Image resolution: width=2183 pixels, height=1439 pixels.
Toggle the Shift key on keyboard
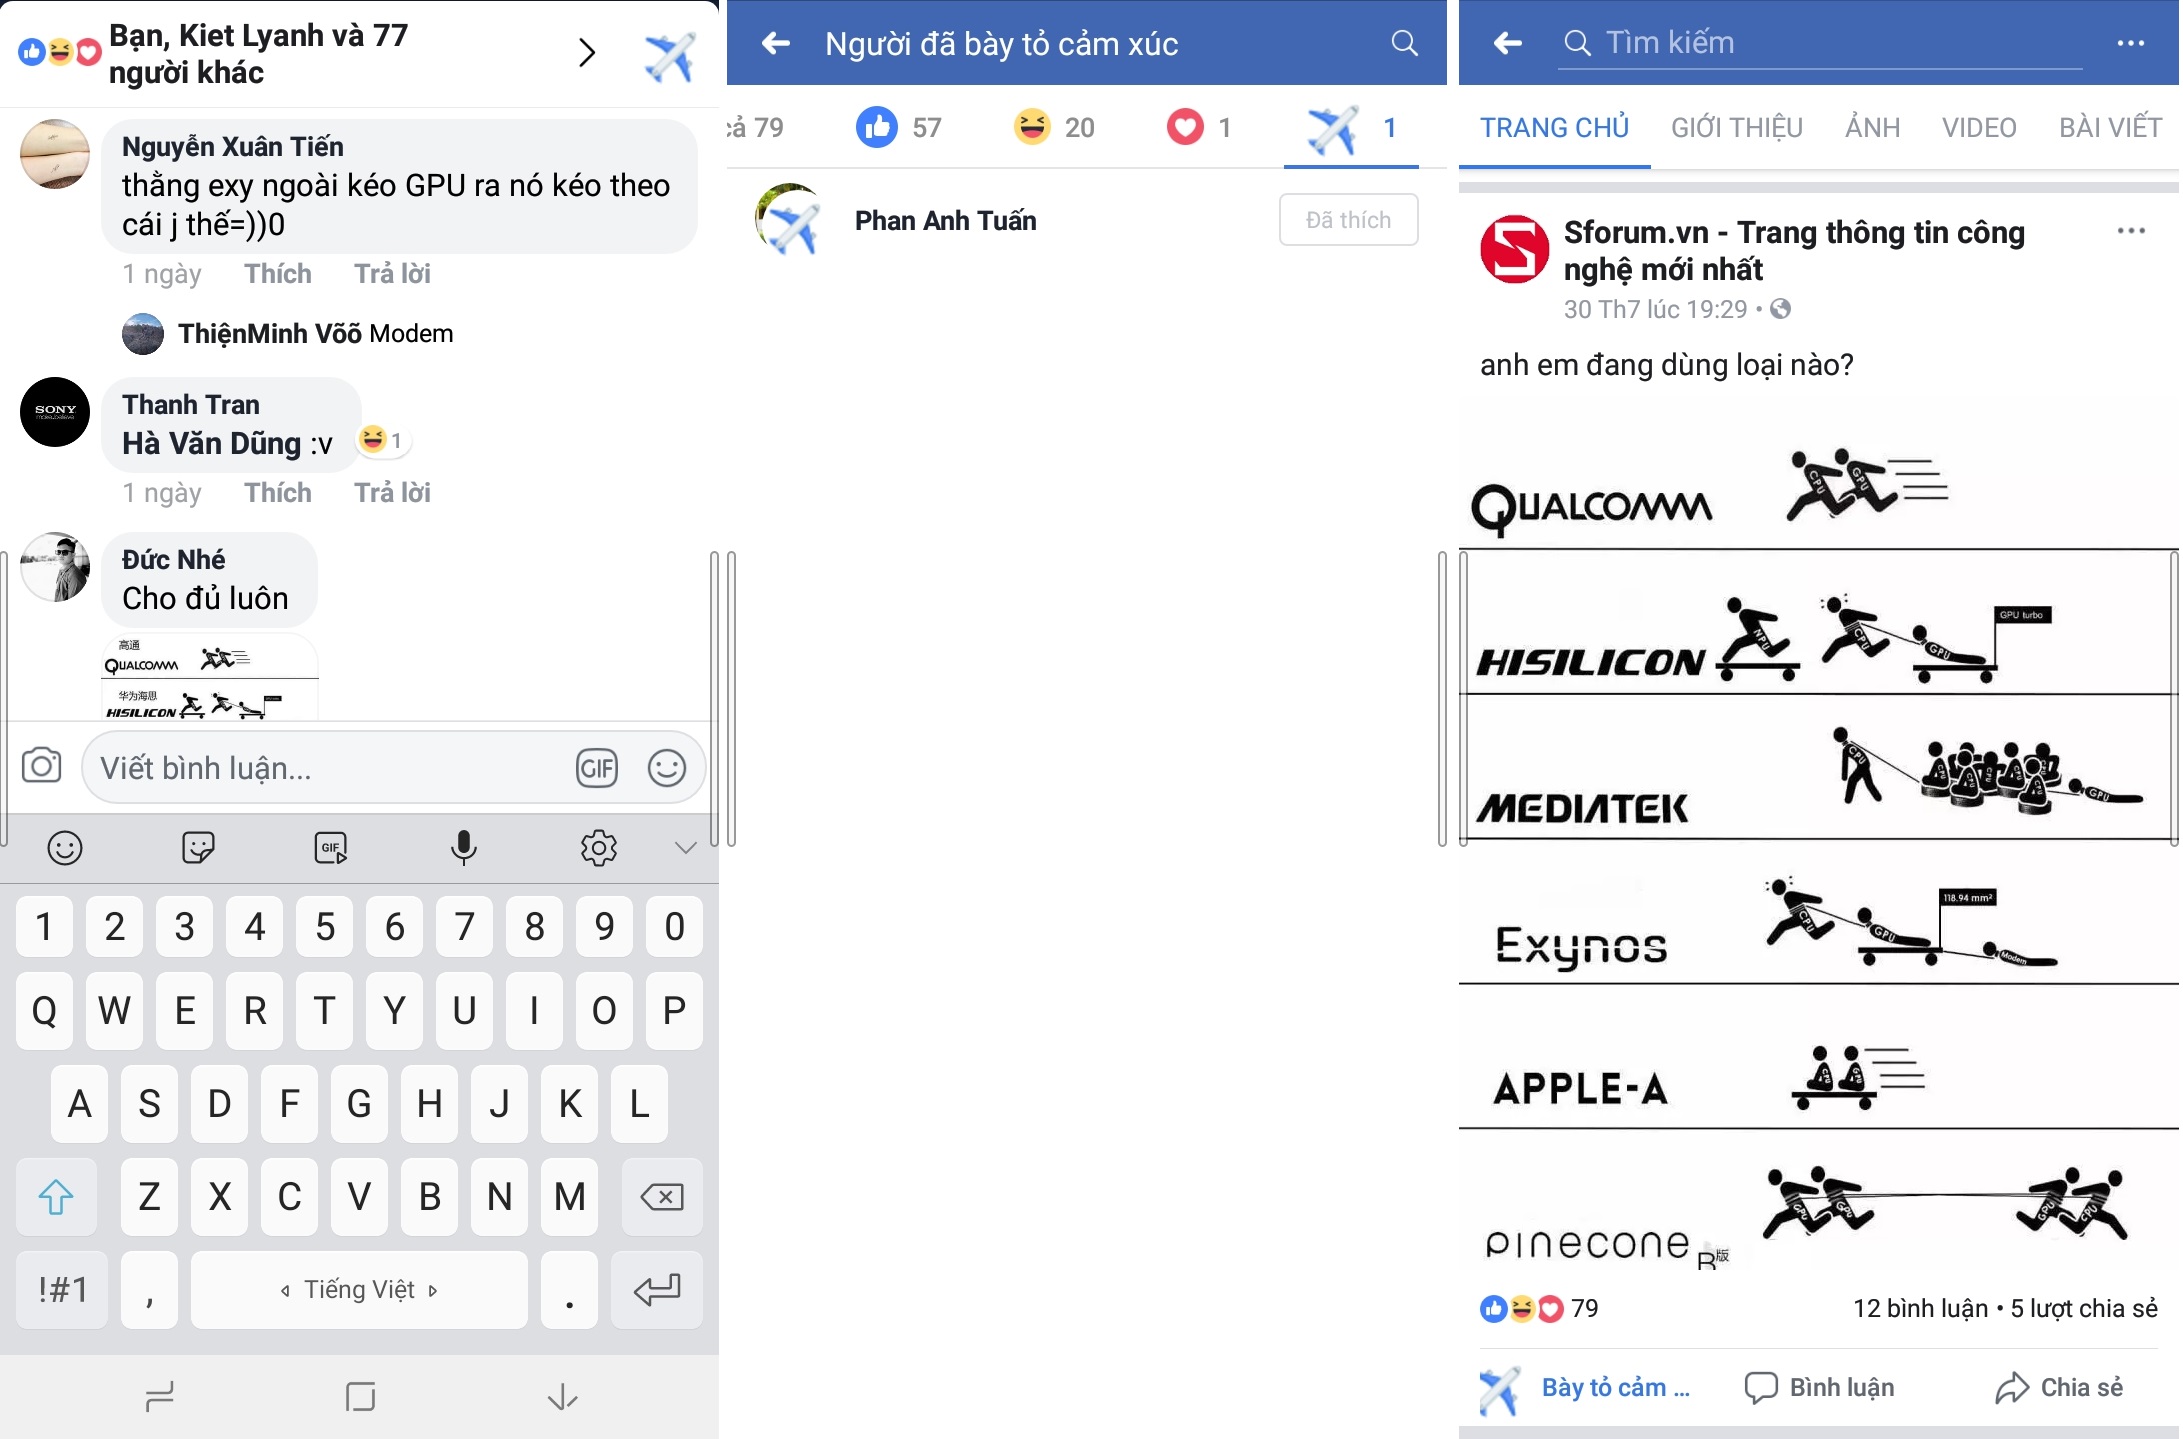(x=56, y=1196)
